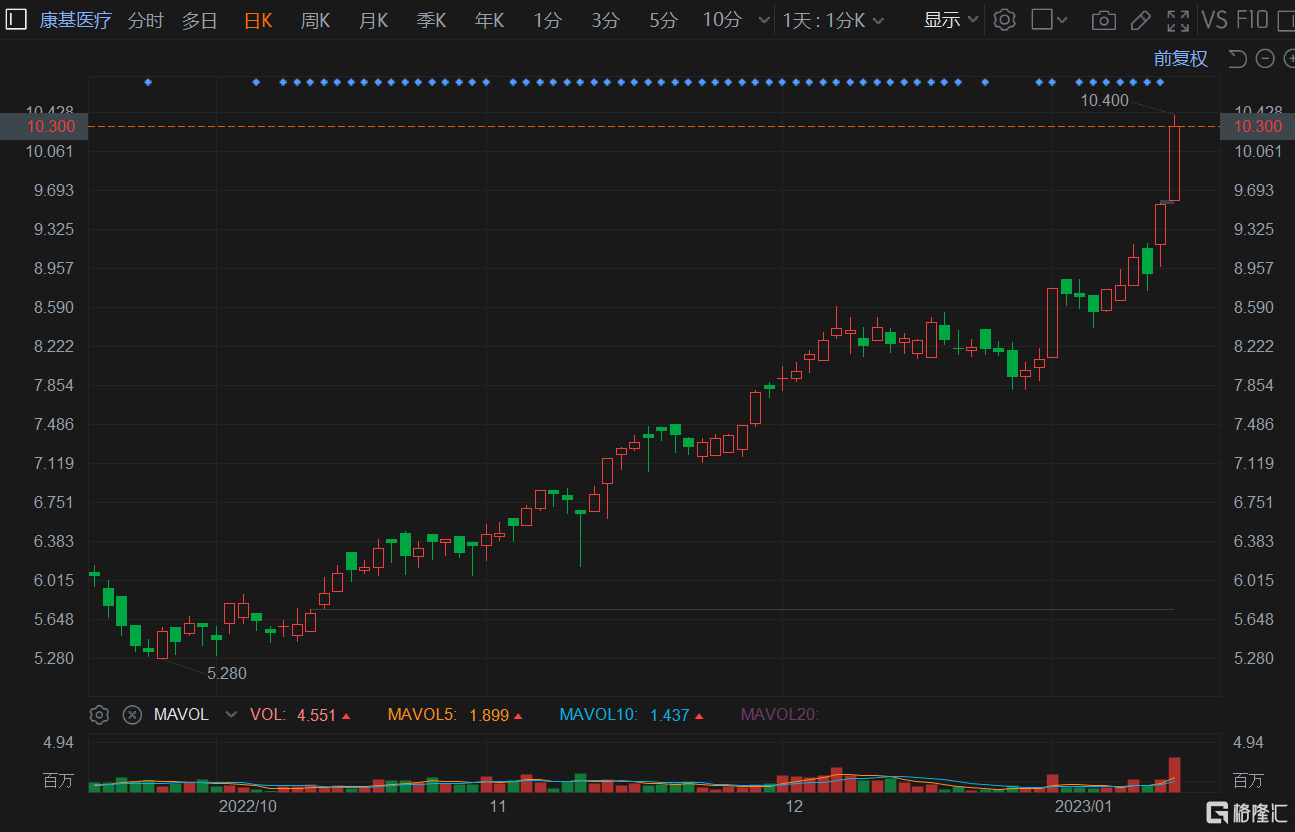Click the 康基医疗 stock name

click(x=76, y=20)
